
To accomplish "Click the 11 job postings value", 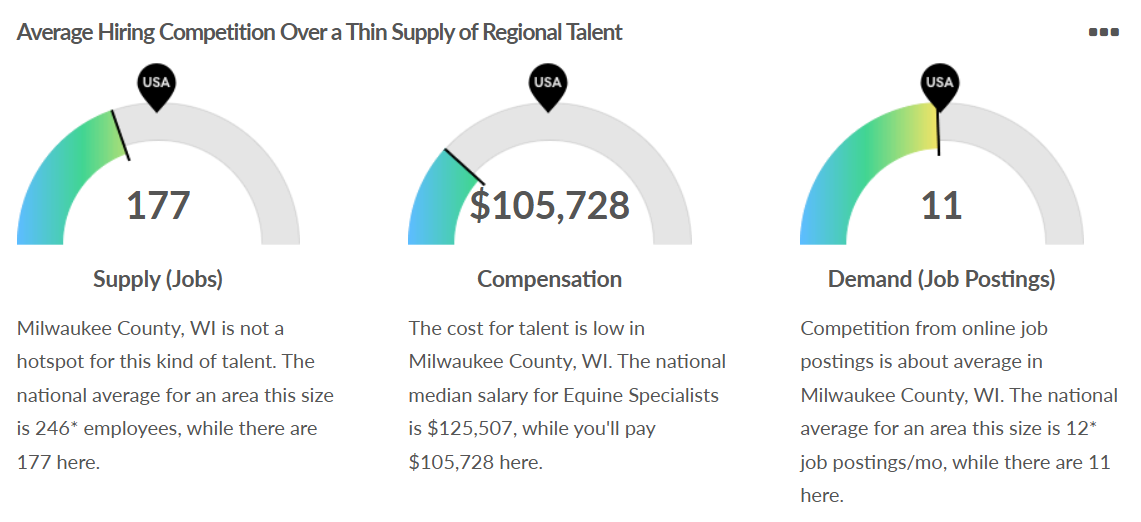I will coord(941,206).
